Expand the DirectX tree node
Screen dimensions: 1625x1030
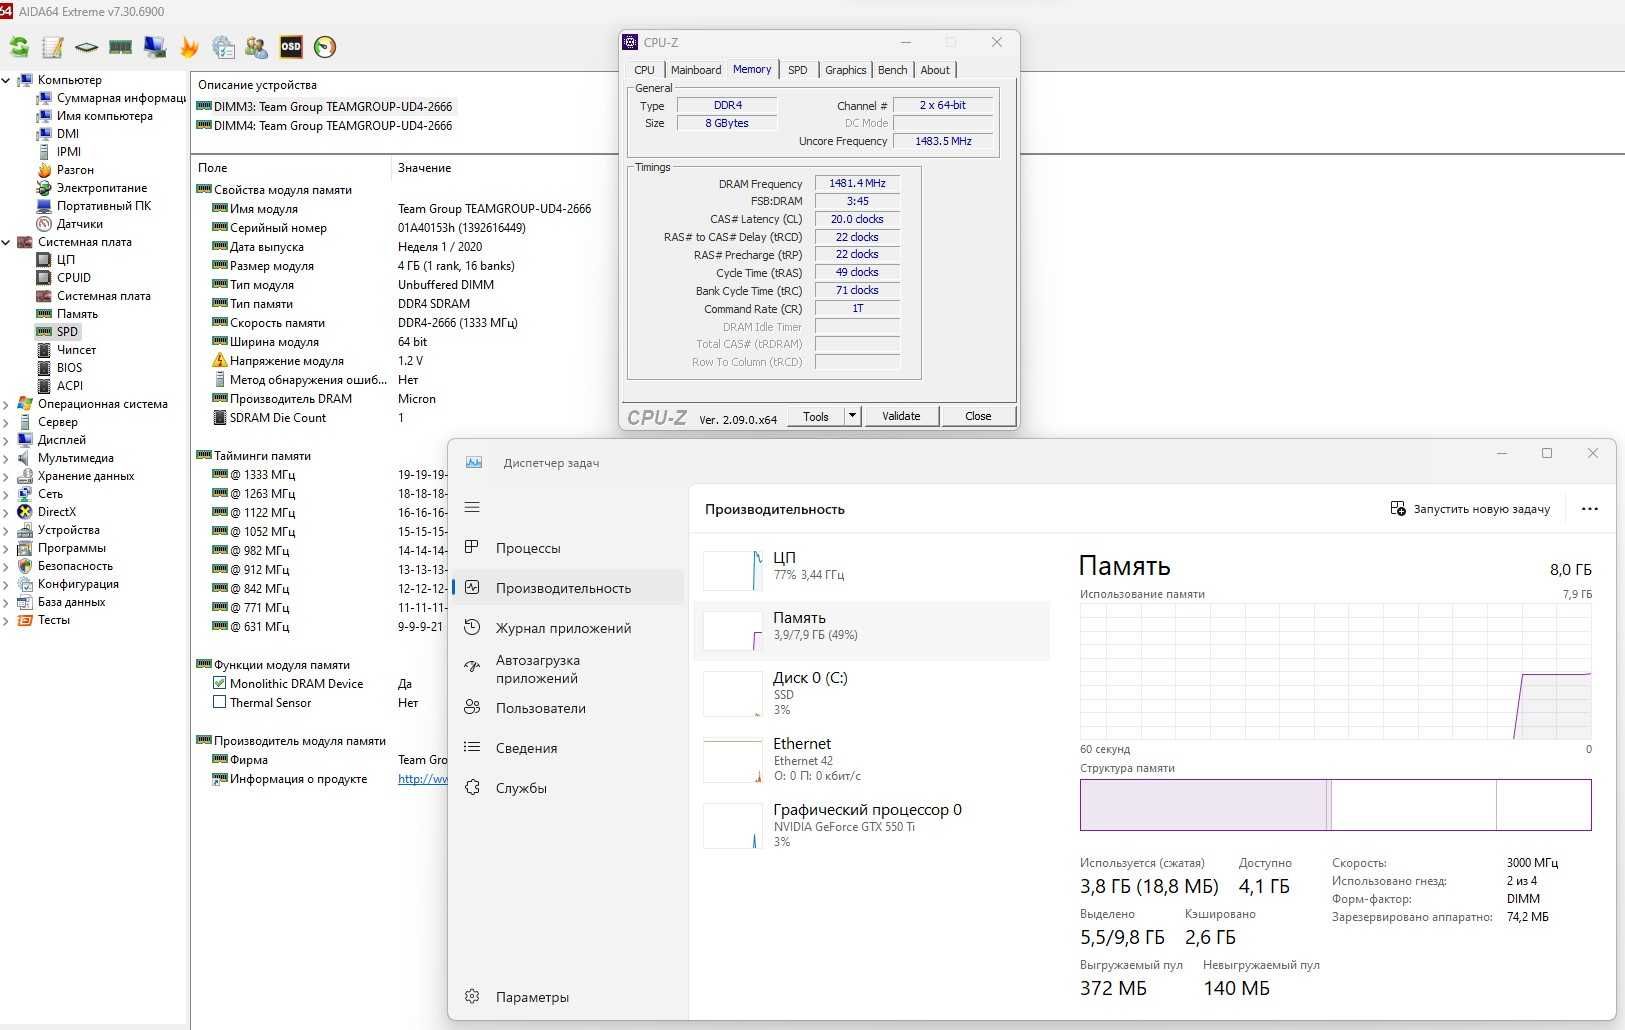point(7,512)
